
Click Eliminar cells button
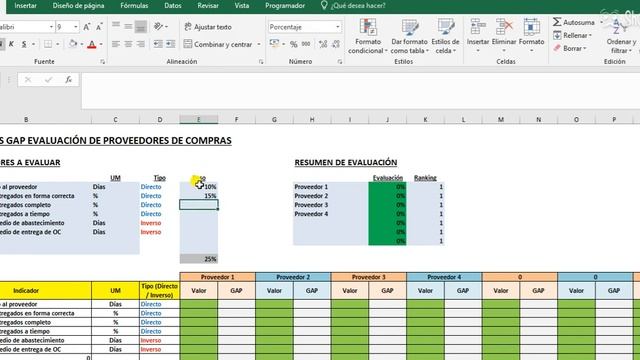coord(504,36)
